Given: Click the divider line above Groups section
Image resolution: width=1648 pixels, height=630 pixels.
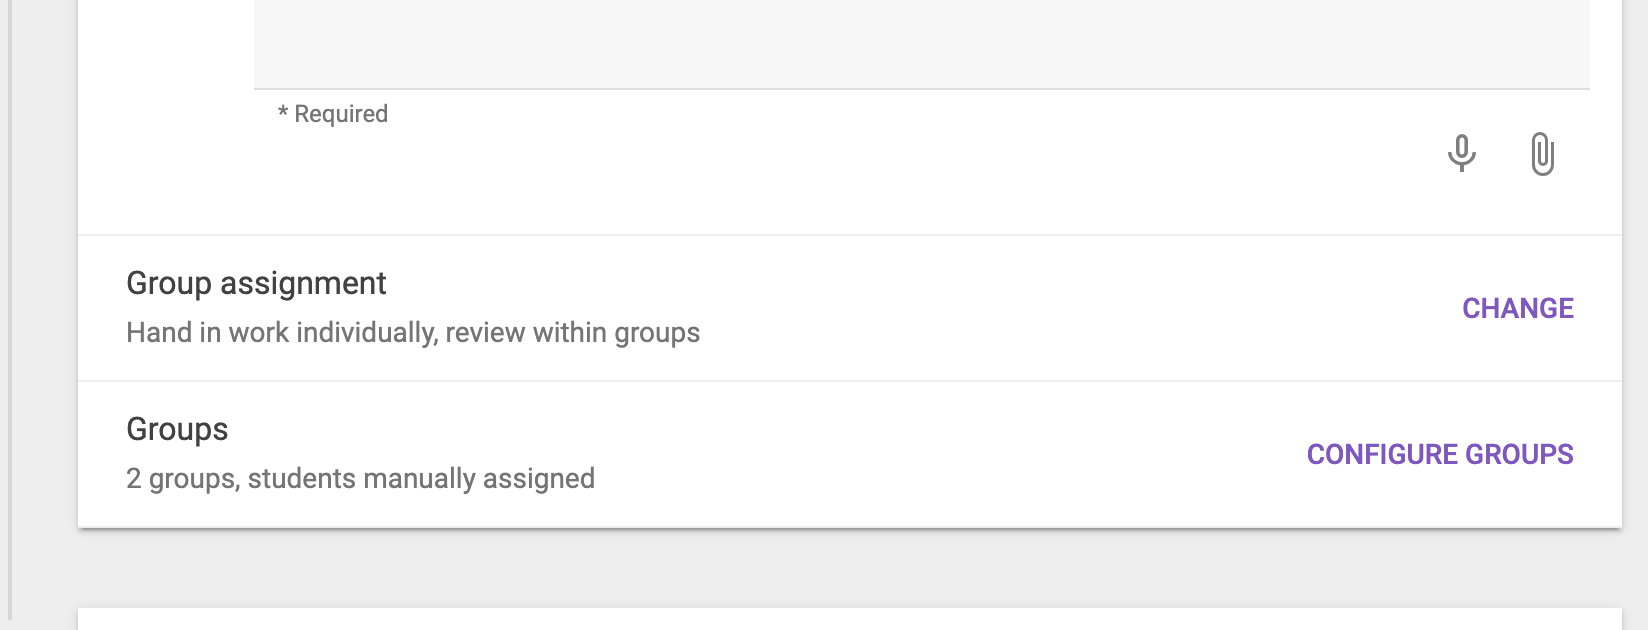Looking at the screenshot, I should [850, 381].
